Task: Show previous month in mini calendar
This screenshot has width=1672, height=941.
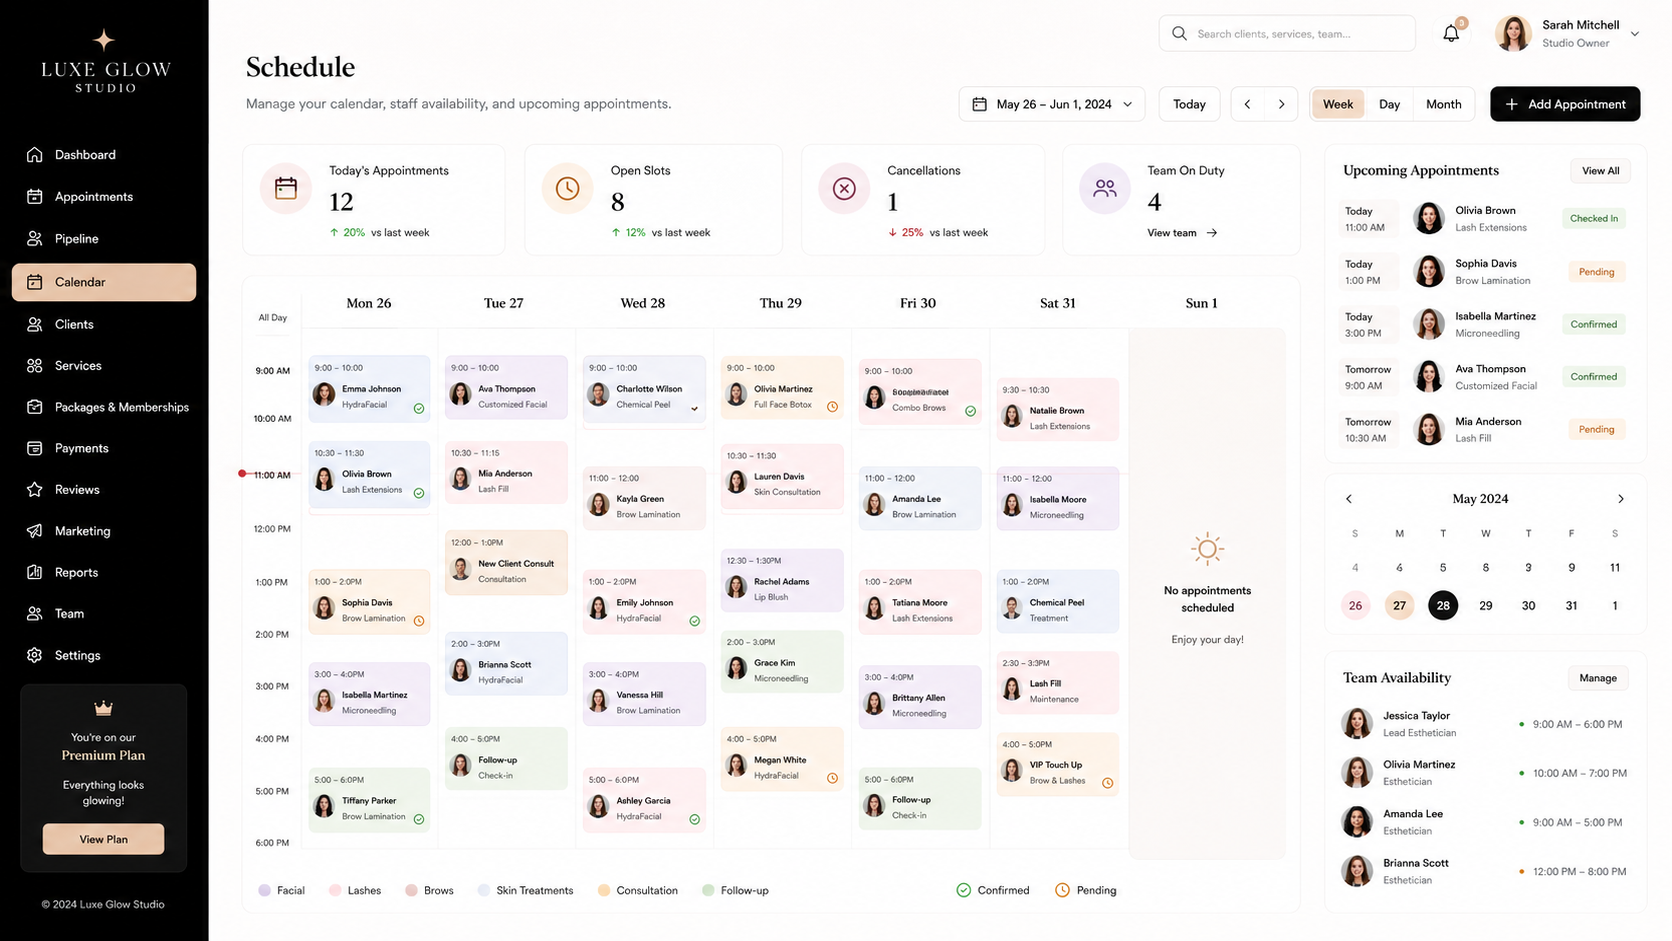Action: 1349,499
